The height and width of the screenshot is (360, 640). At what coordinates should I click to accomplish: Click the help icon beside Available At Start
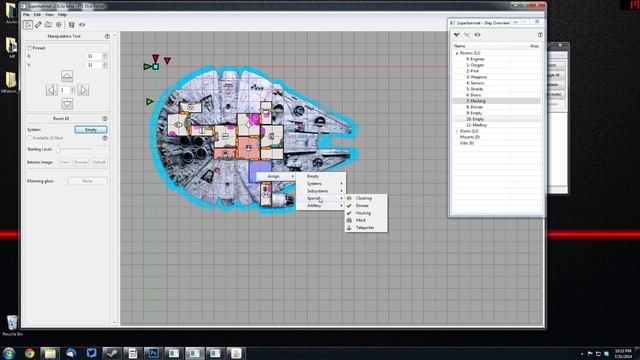(105, 138)
